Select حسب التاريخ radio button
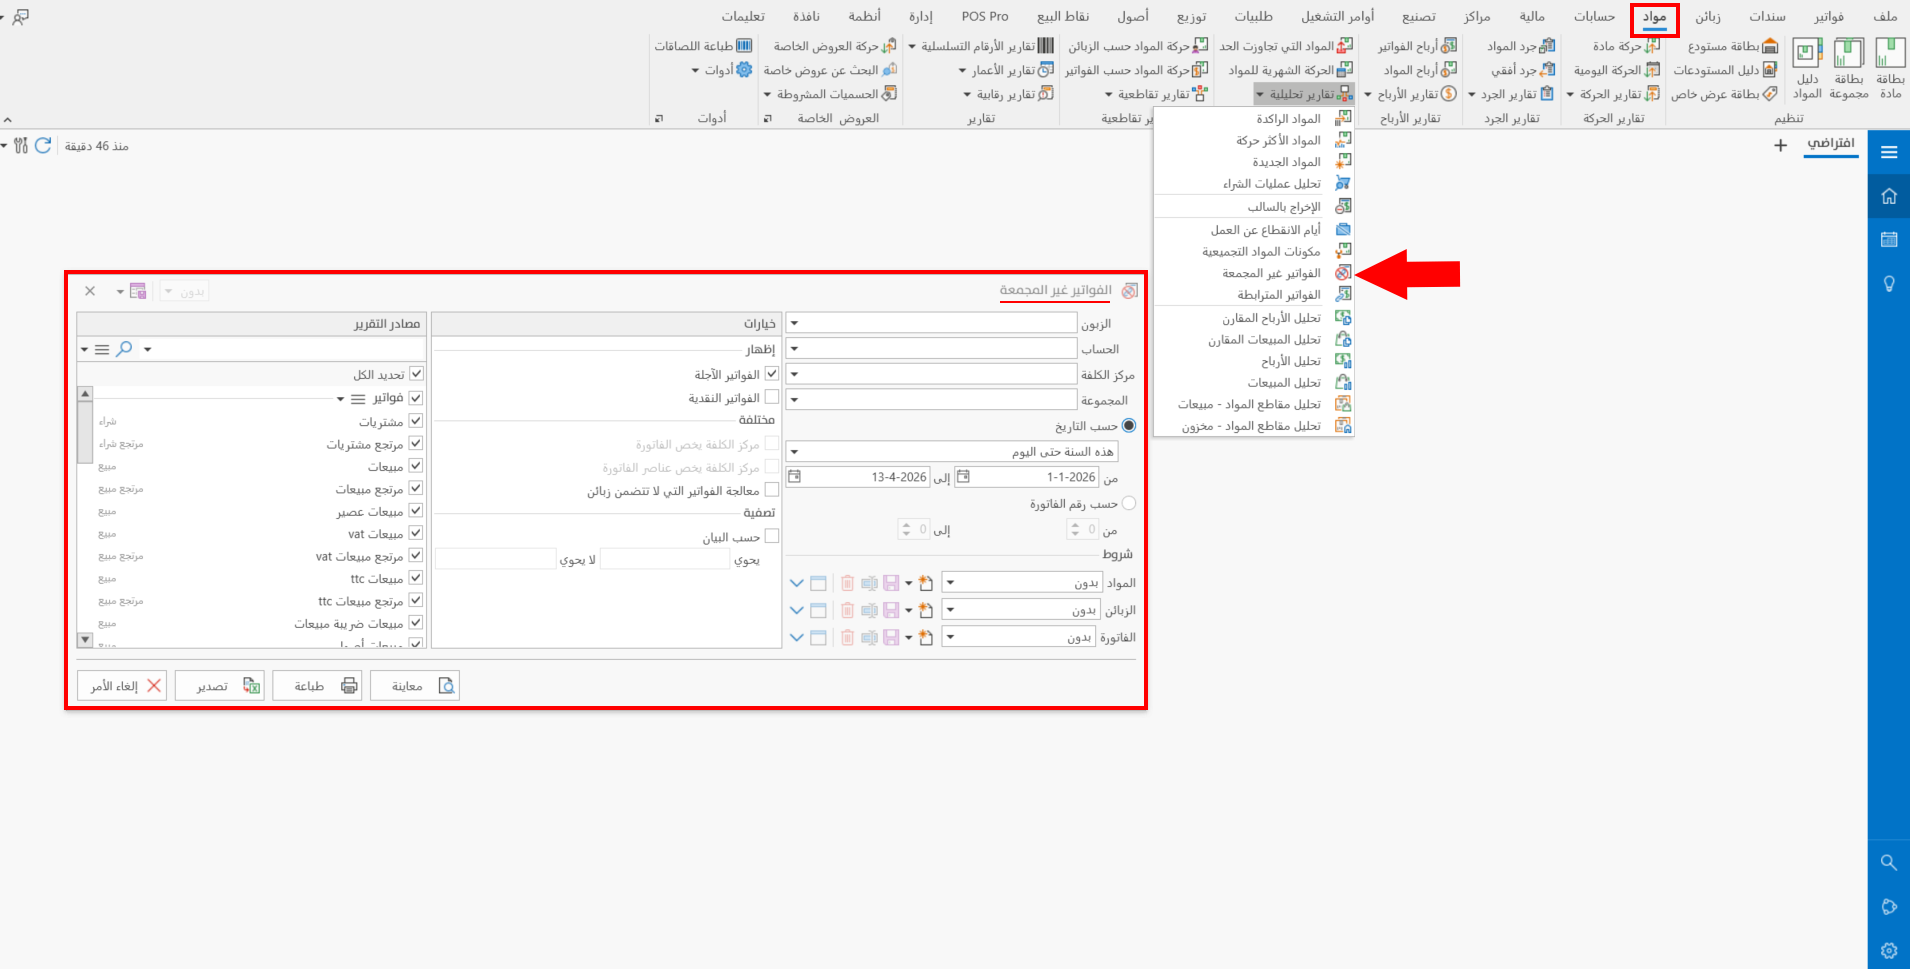This screenshot has height=969, width=1910. 1129,426
